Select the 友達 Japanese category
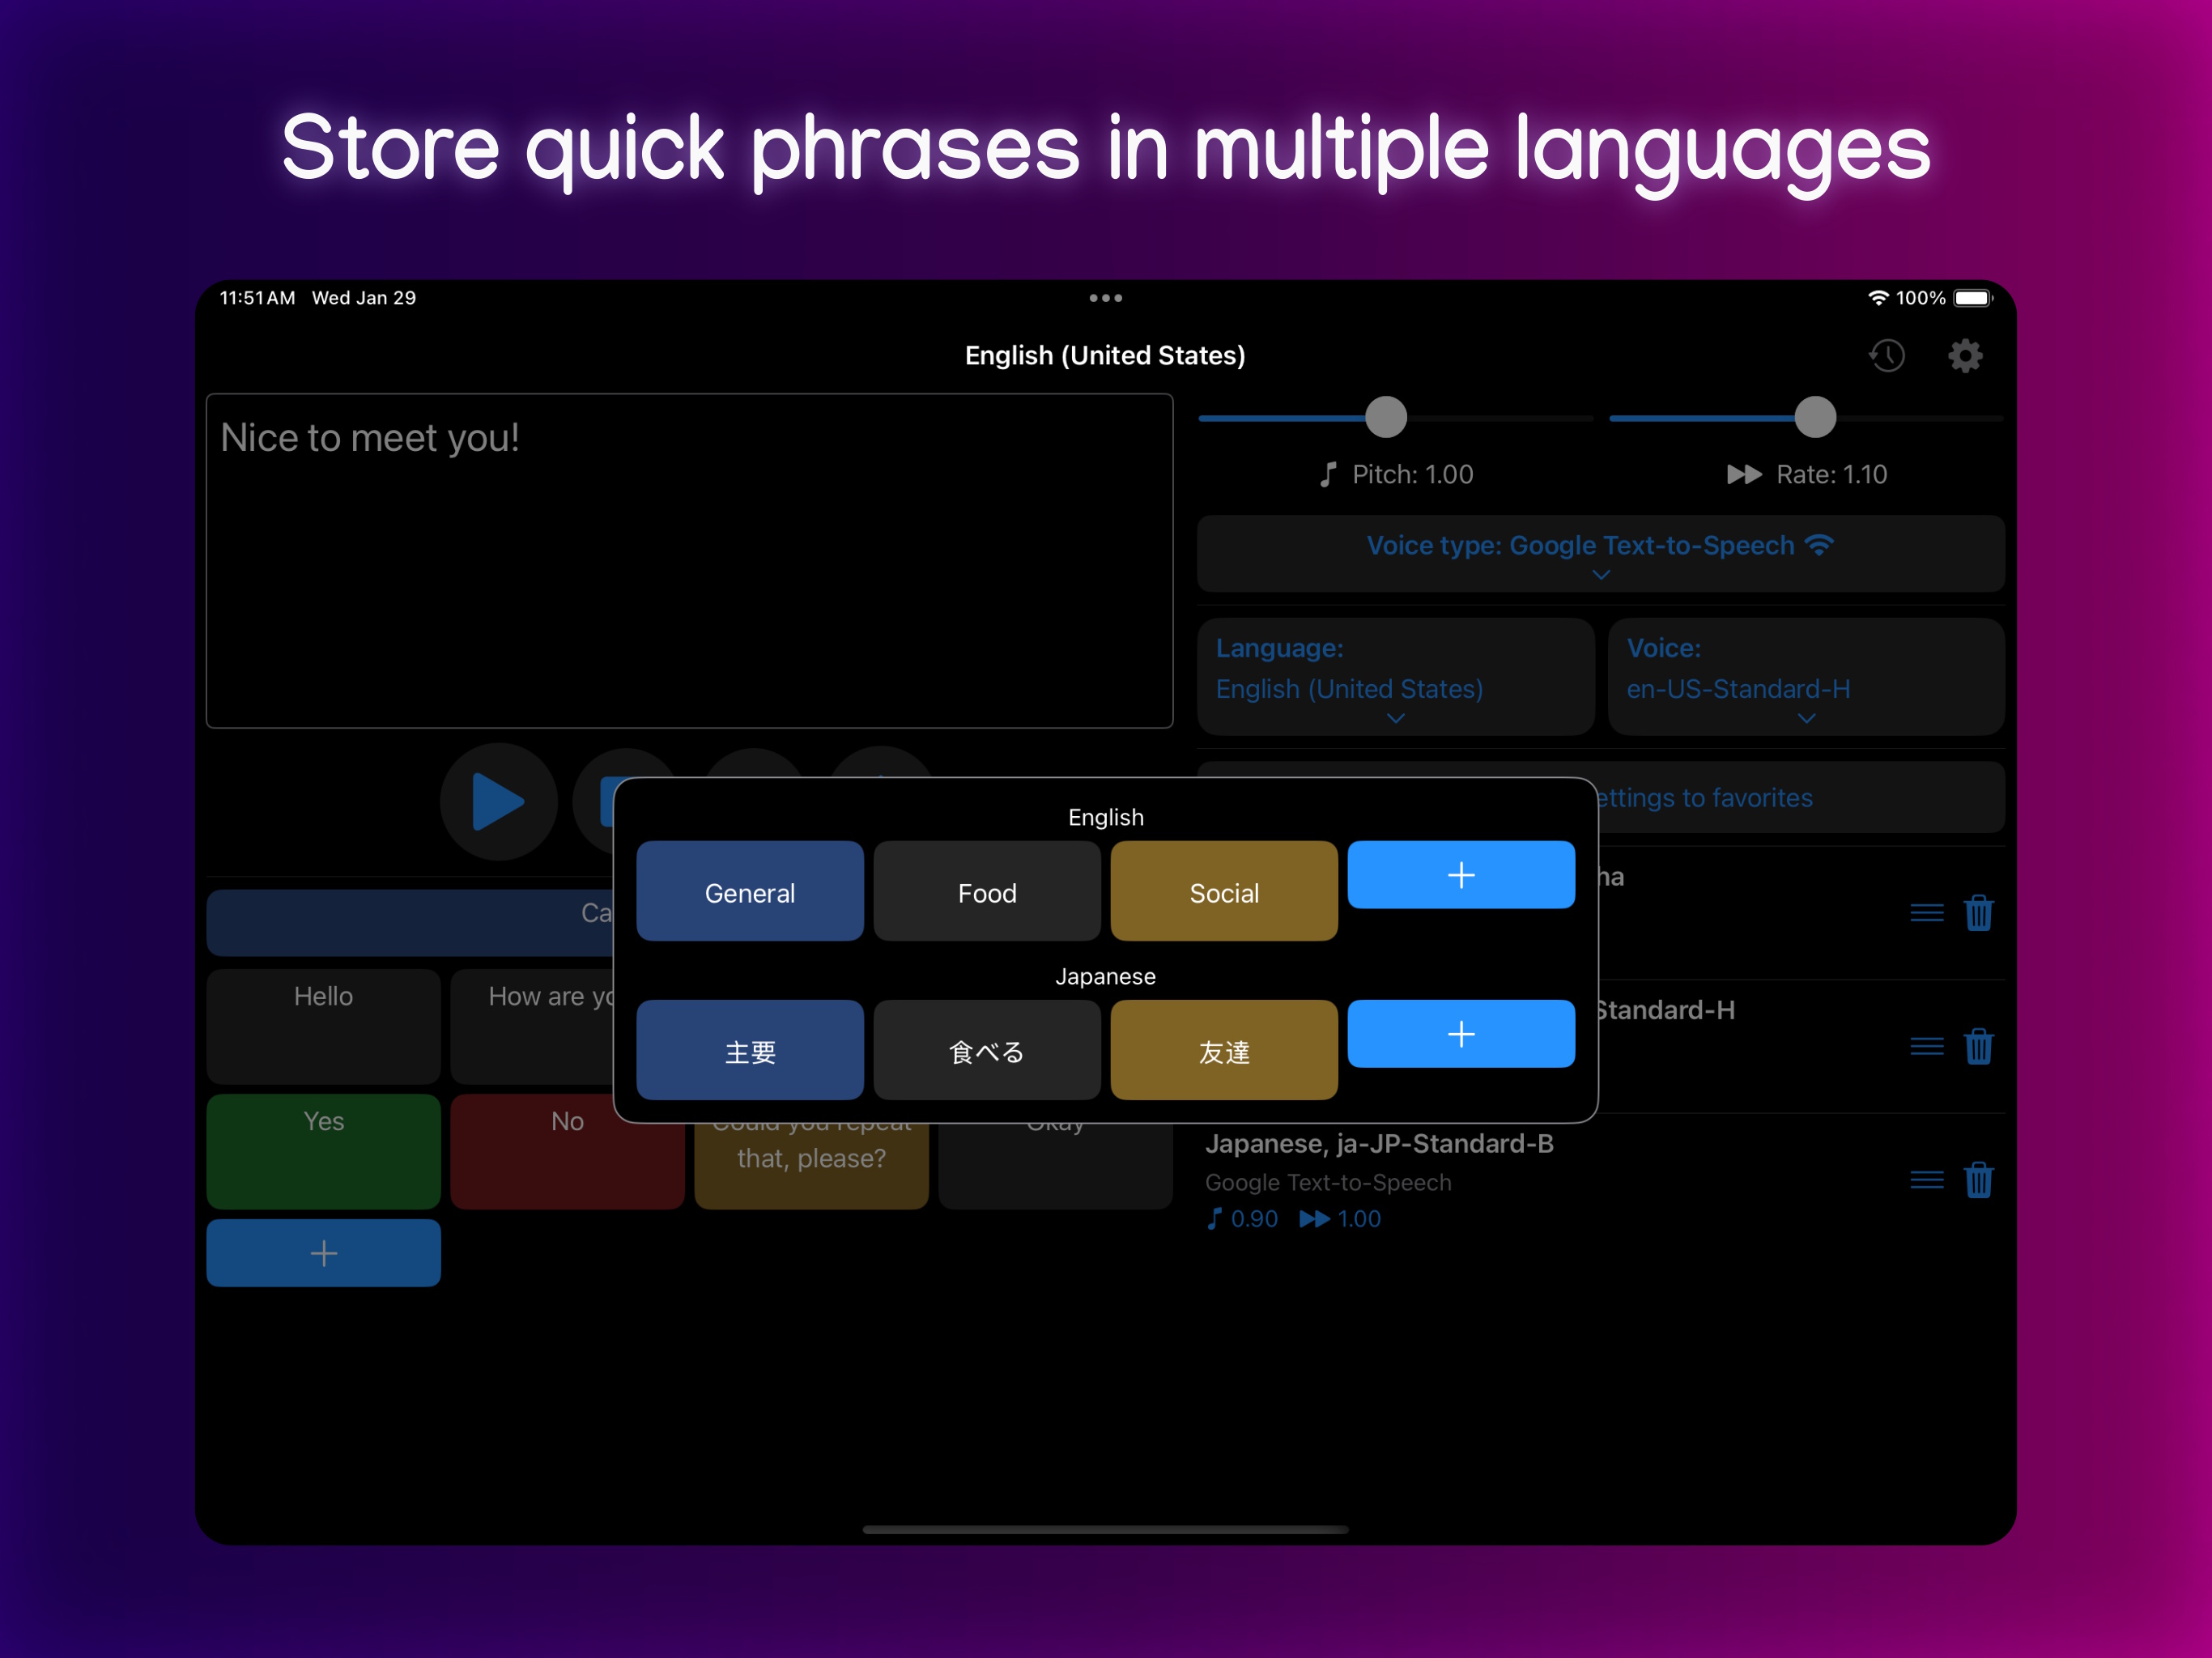 [x=1224, y=1050]
